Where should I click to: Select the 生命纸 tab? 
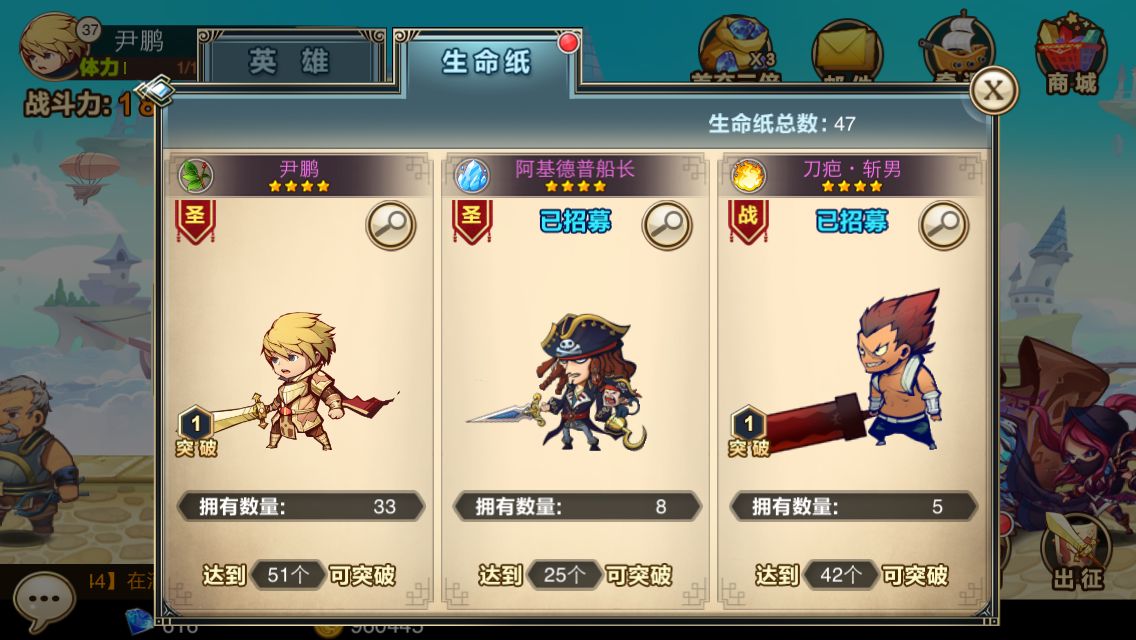point(487,62)
